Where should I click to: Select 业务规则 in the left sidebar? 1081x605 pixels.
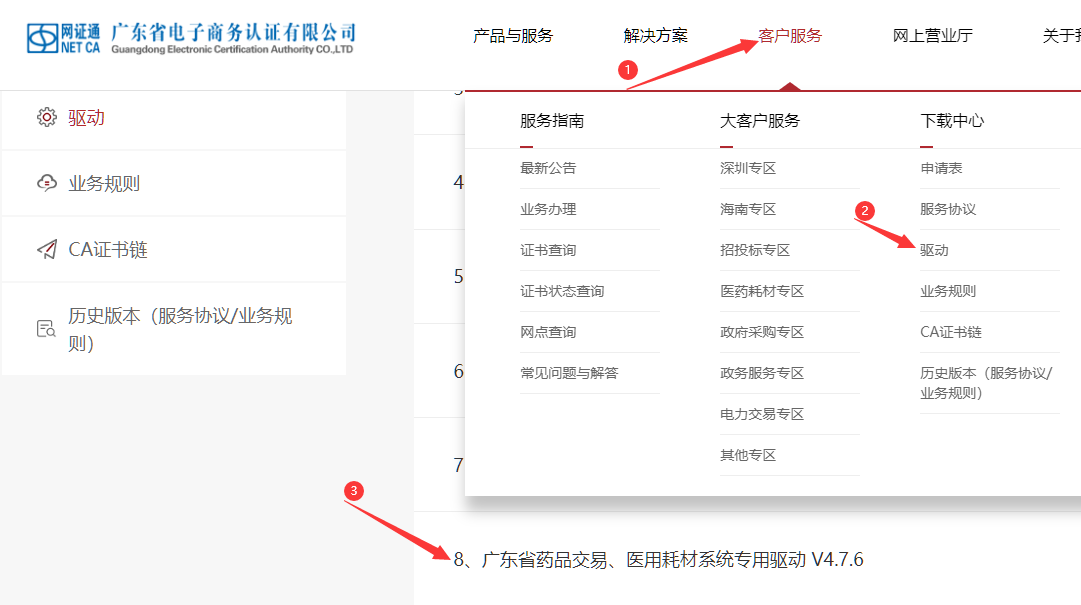pyautogui.click(x=104, y=184)
